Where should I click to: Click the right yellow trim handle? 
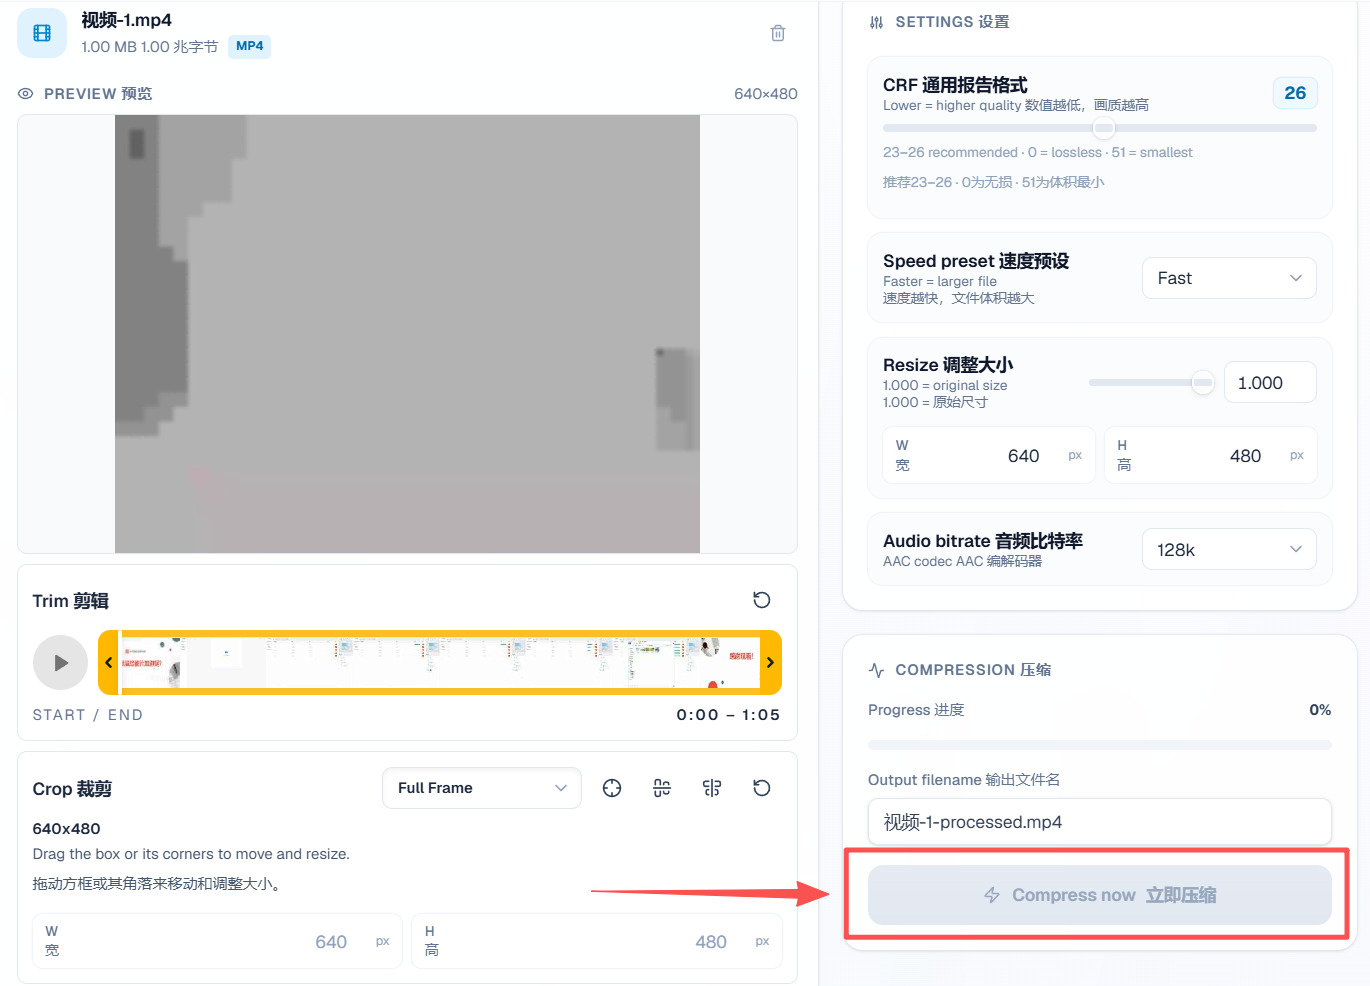click(770, 662)
